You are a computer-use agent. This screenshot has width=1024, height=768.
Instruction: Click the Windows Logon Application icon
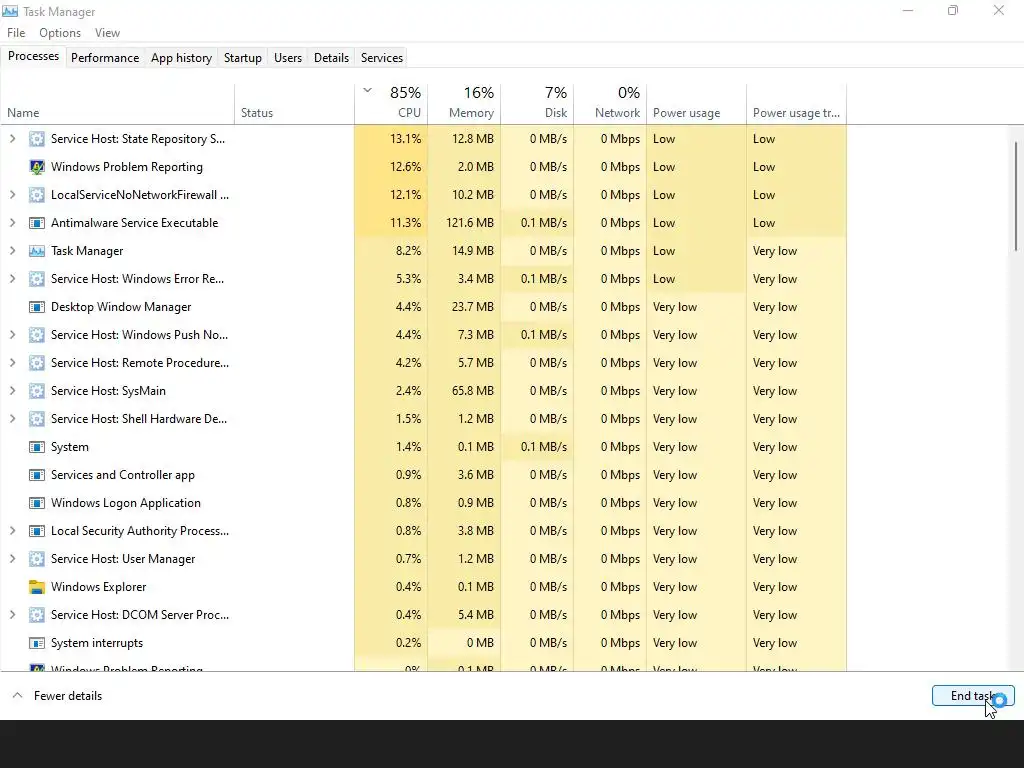pyautogui.click(x=37, y=504)
